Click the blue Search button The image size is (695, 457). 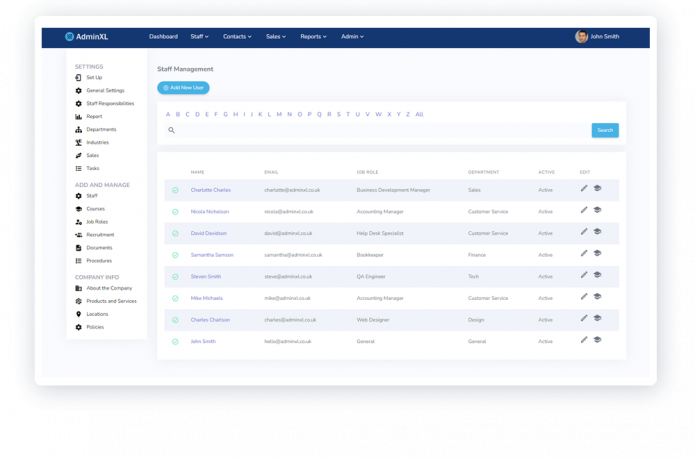605,130
